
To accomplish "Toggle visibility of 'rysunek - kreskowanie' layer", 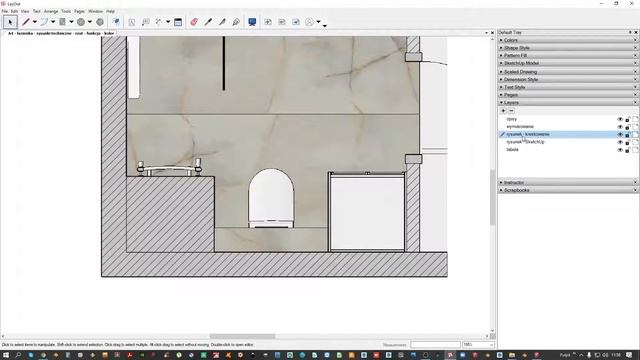I will click(620, 134).
